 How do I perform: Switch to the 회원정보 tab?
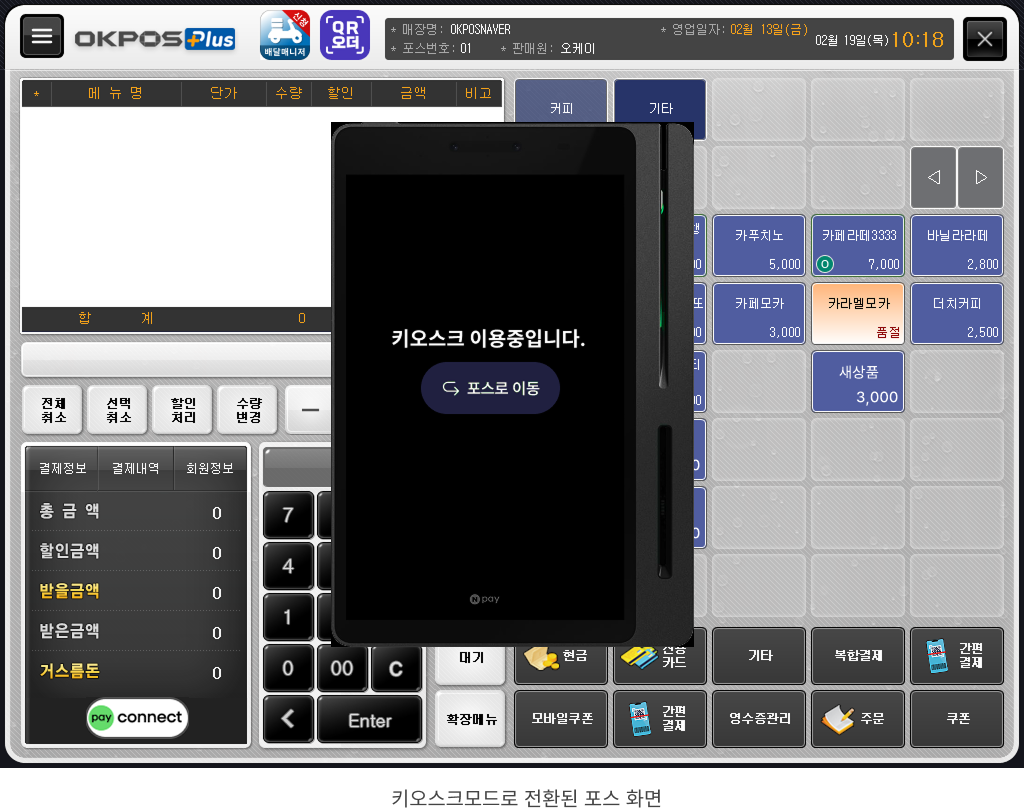click(x=210, y=468)
